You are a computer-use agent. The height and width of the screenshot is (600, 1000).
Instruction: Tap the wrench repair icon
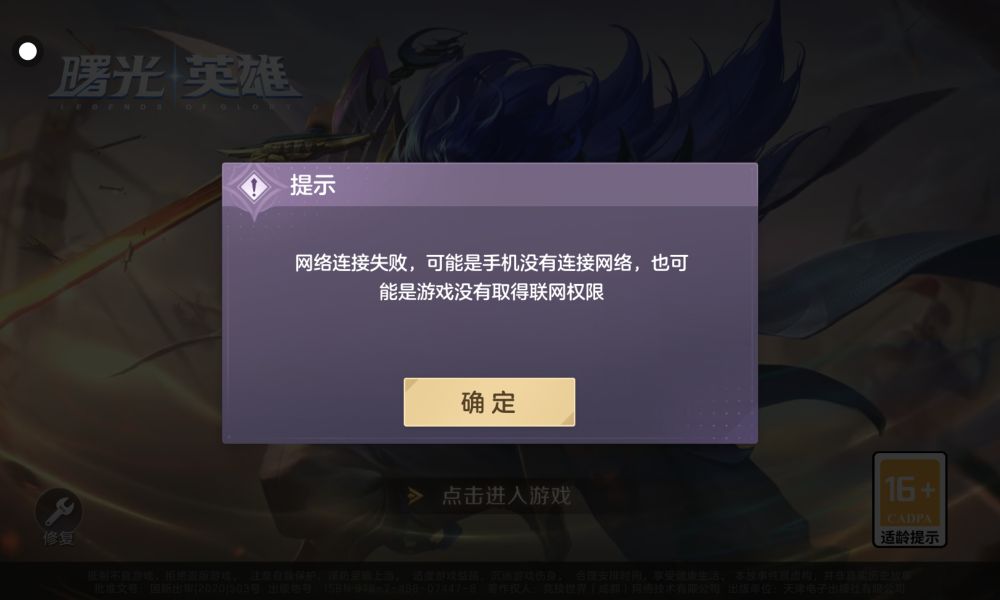point(59,510)
